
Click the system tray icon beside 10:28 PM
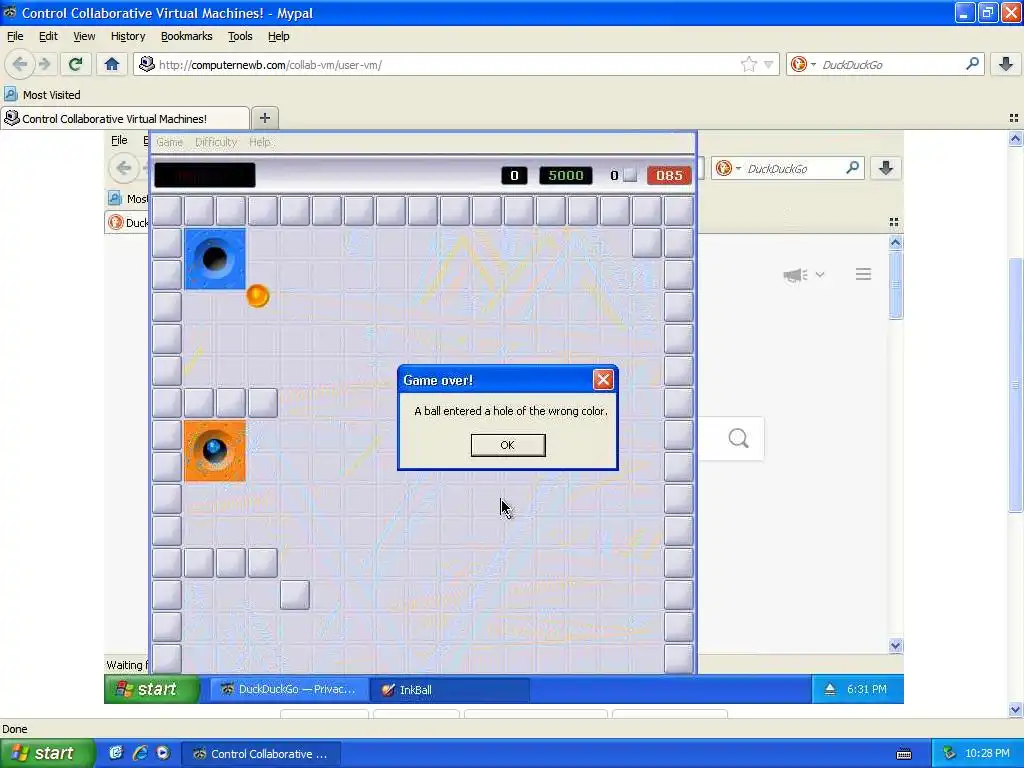950,754
